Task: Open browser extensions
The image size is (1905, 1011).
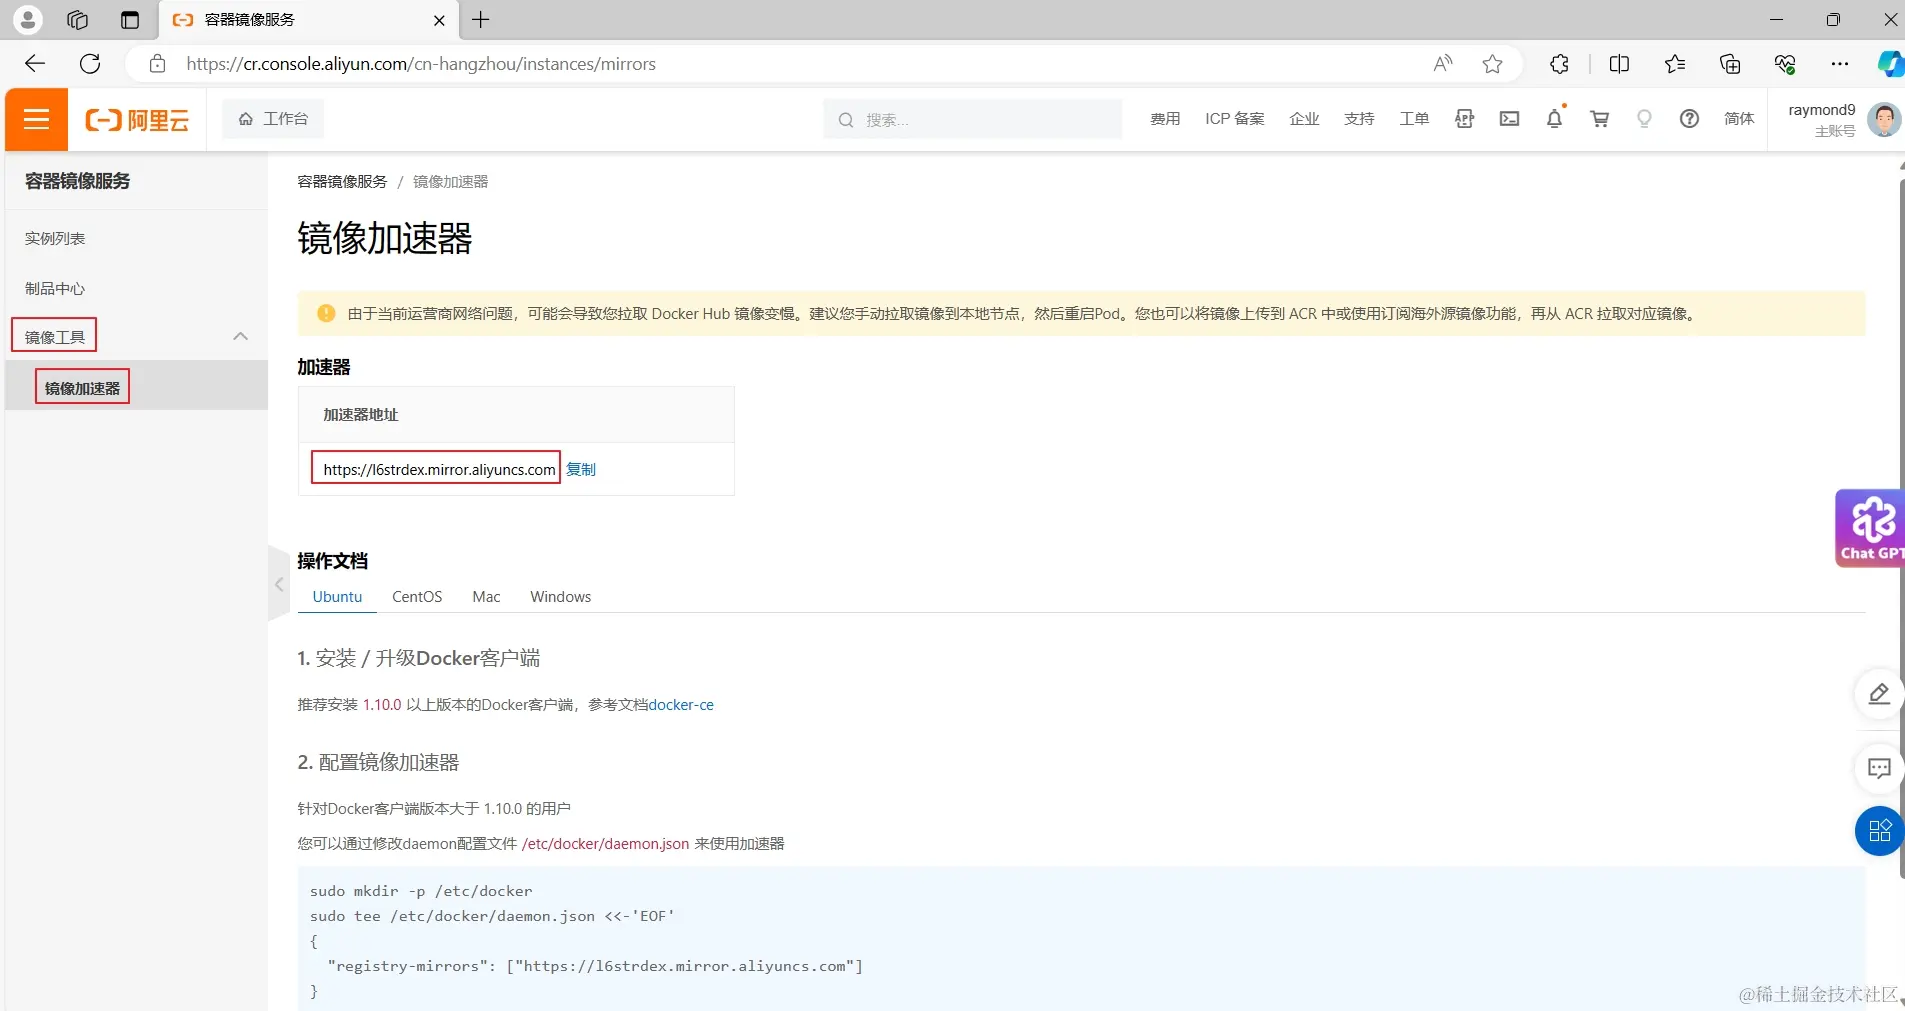Action: [x=1560, y=64]
